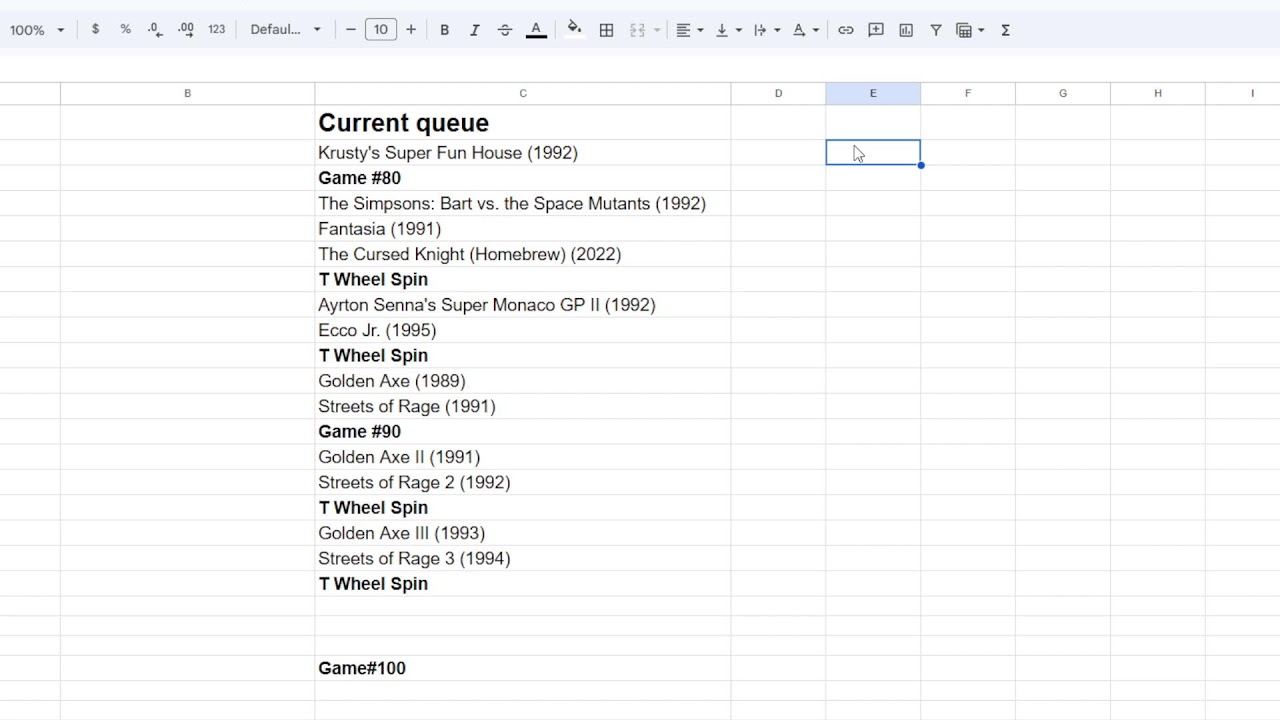Click the merge cells icon

(637, 30)
